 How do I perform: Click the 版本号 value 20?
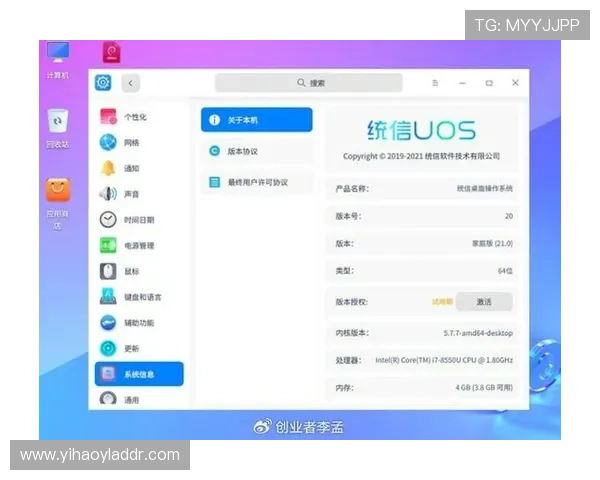click(509, 216)
